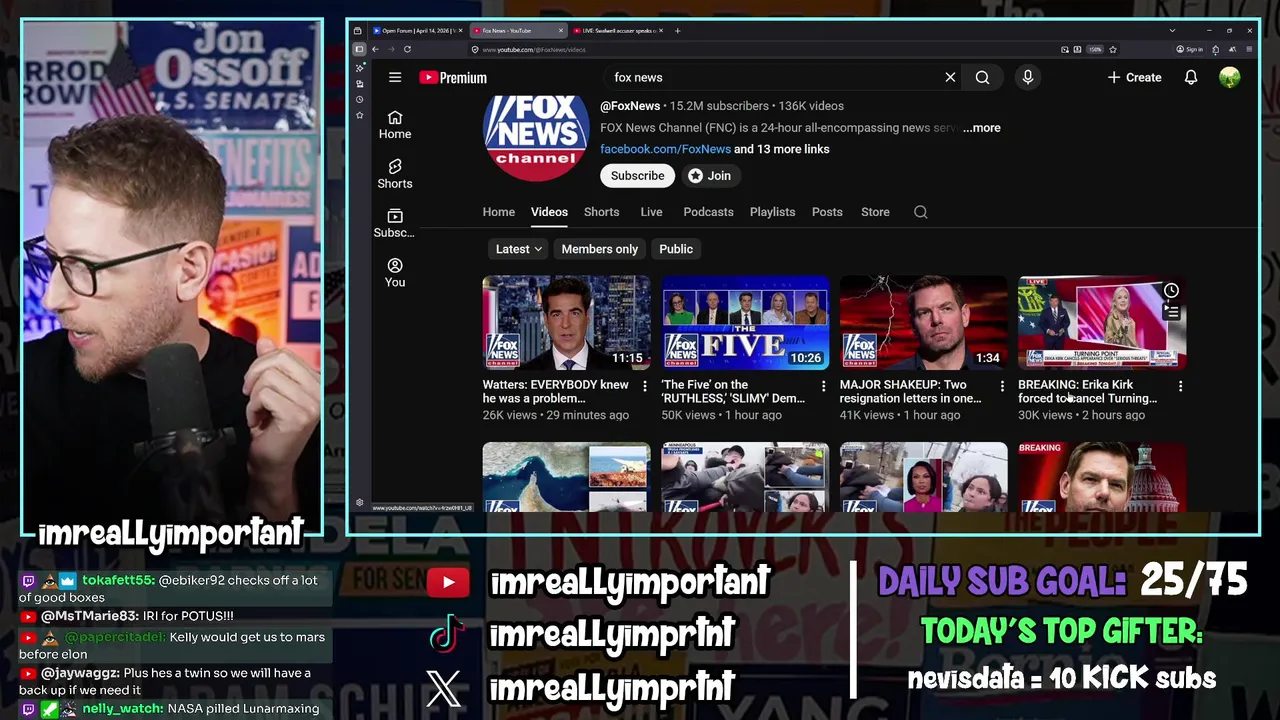This screenshot has height=720, width=1280.
Task: Expand channel description with '...more'
Action: tap(981, 128)
